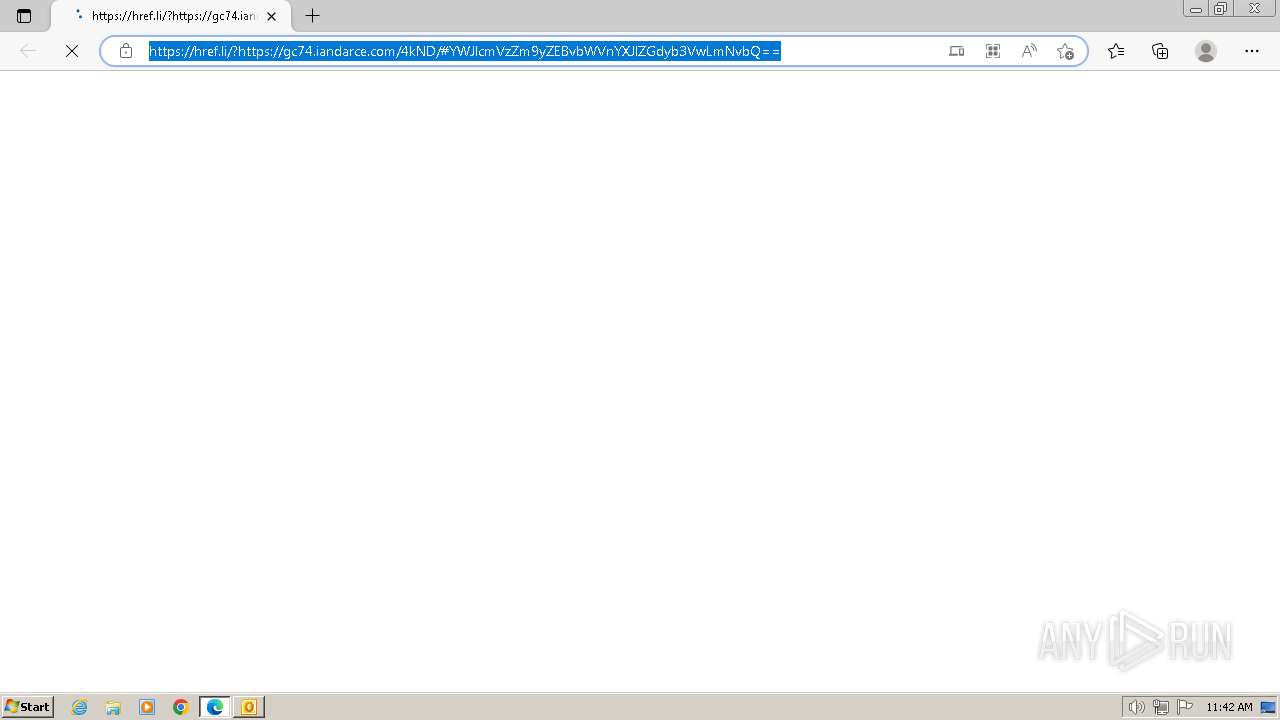1280x720 pixels.
Task: Open the Favorites list
Action: pyautogui.click(x=1116, y=51)
